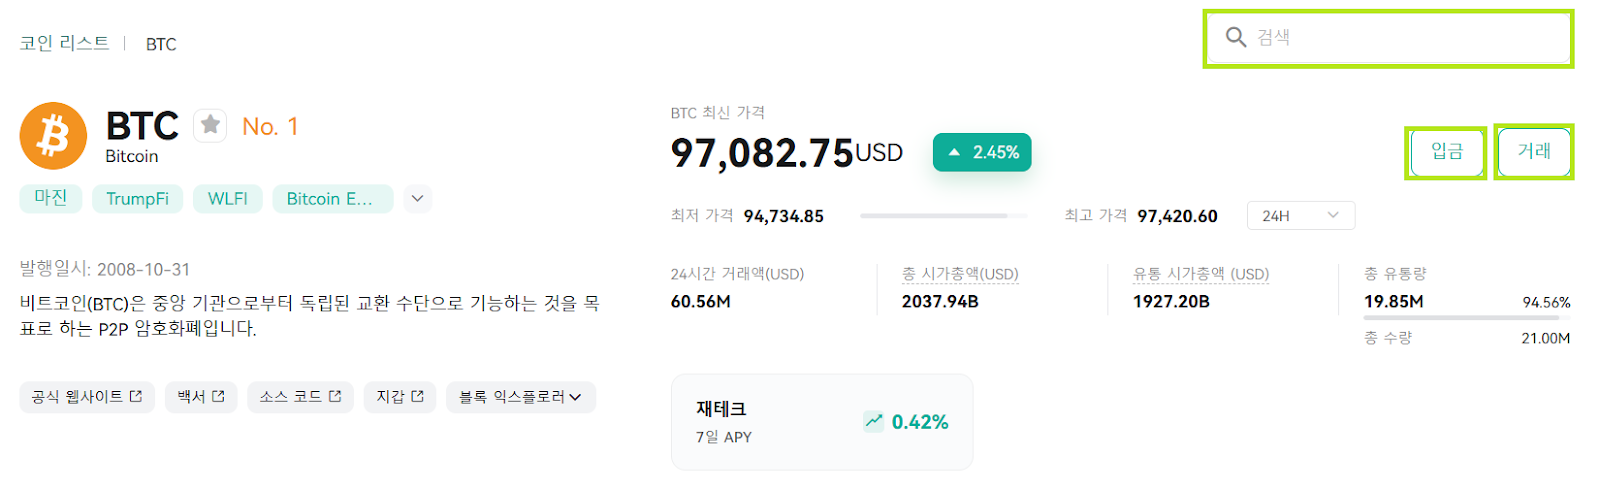Click the 2.45% price change badge
The image size is (1600, 490).
click(982, 152)
